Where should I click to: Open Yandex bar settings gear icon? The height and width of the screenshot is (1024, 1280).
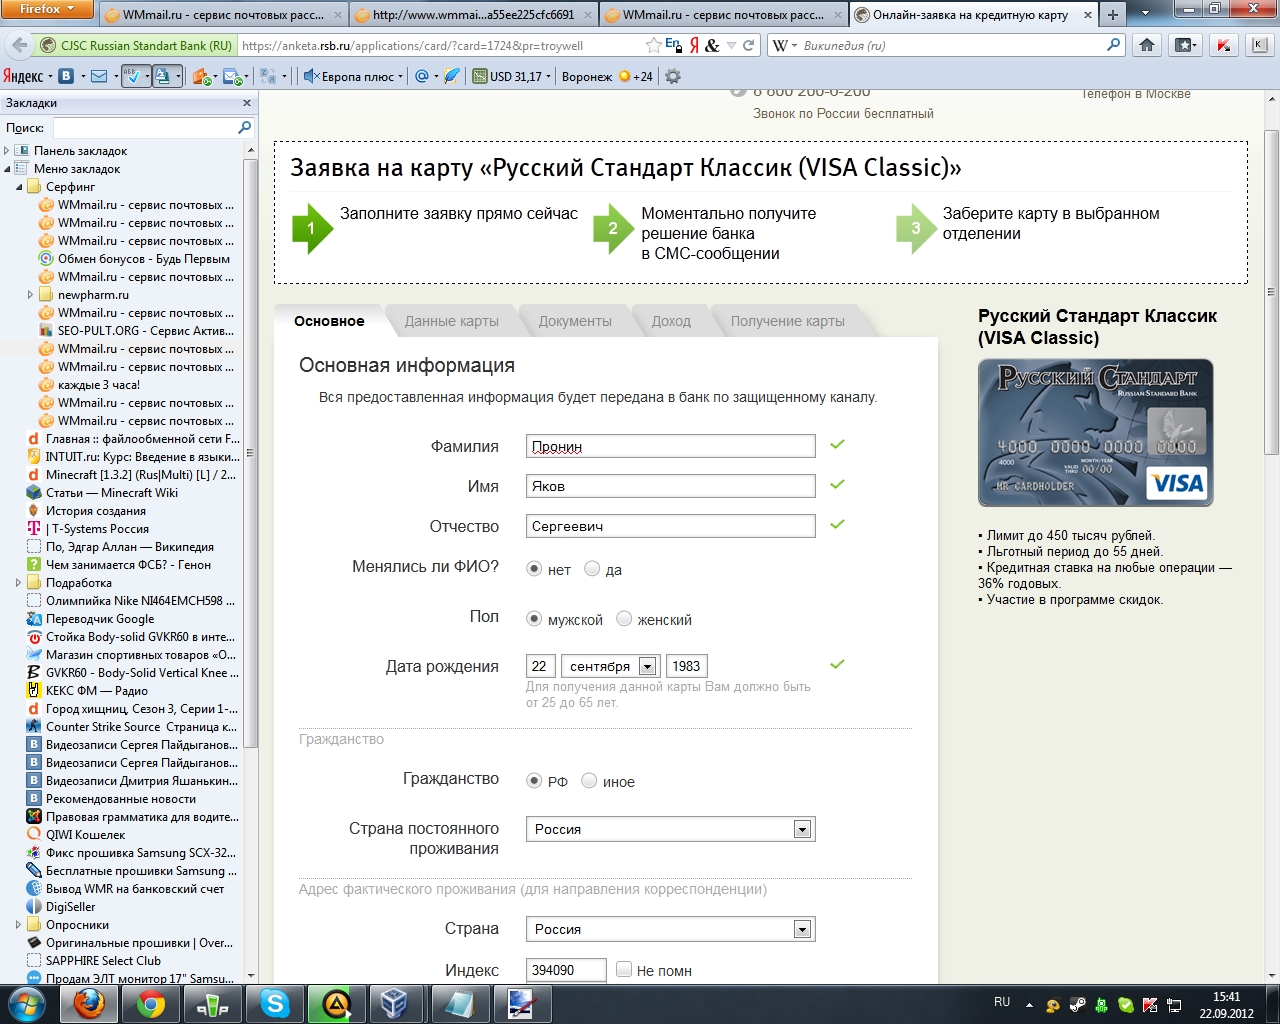click(x=673, y=76)
